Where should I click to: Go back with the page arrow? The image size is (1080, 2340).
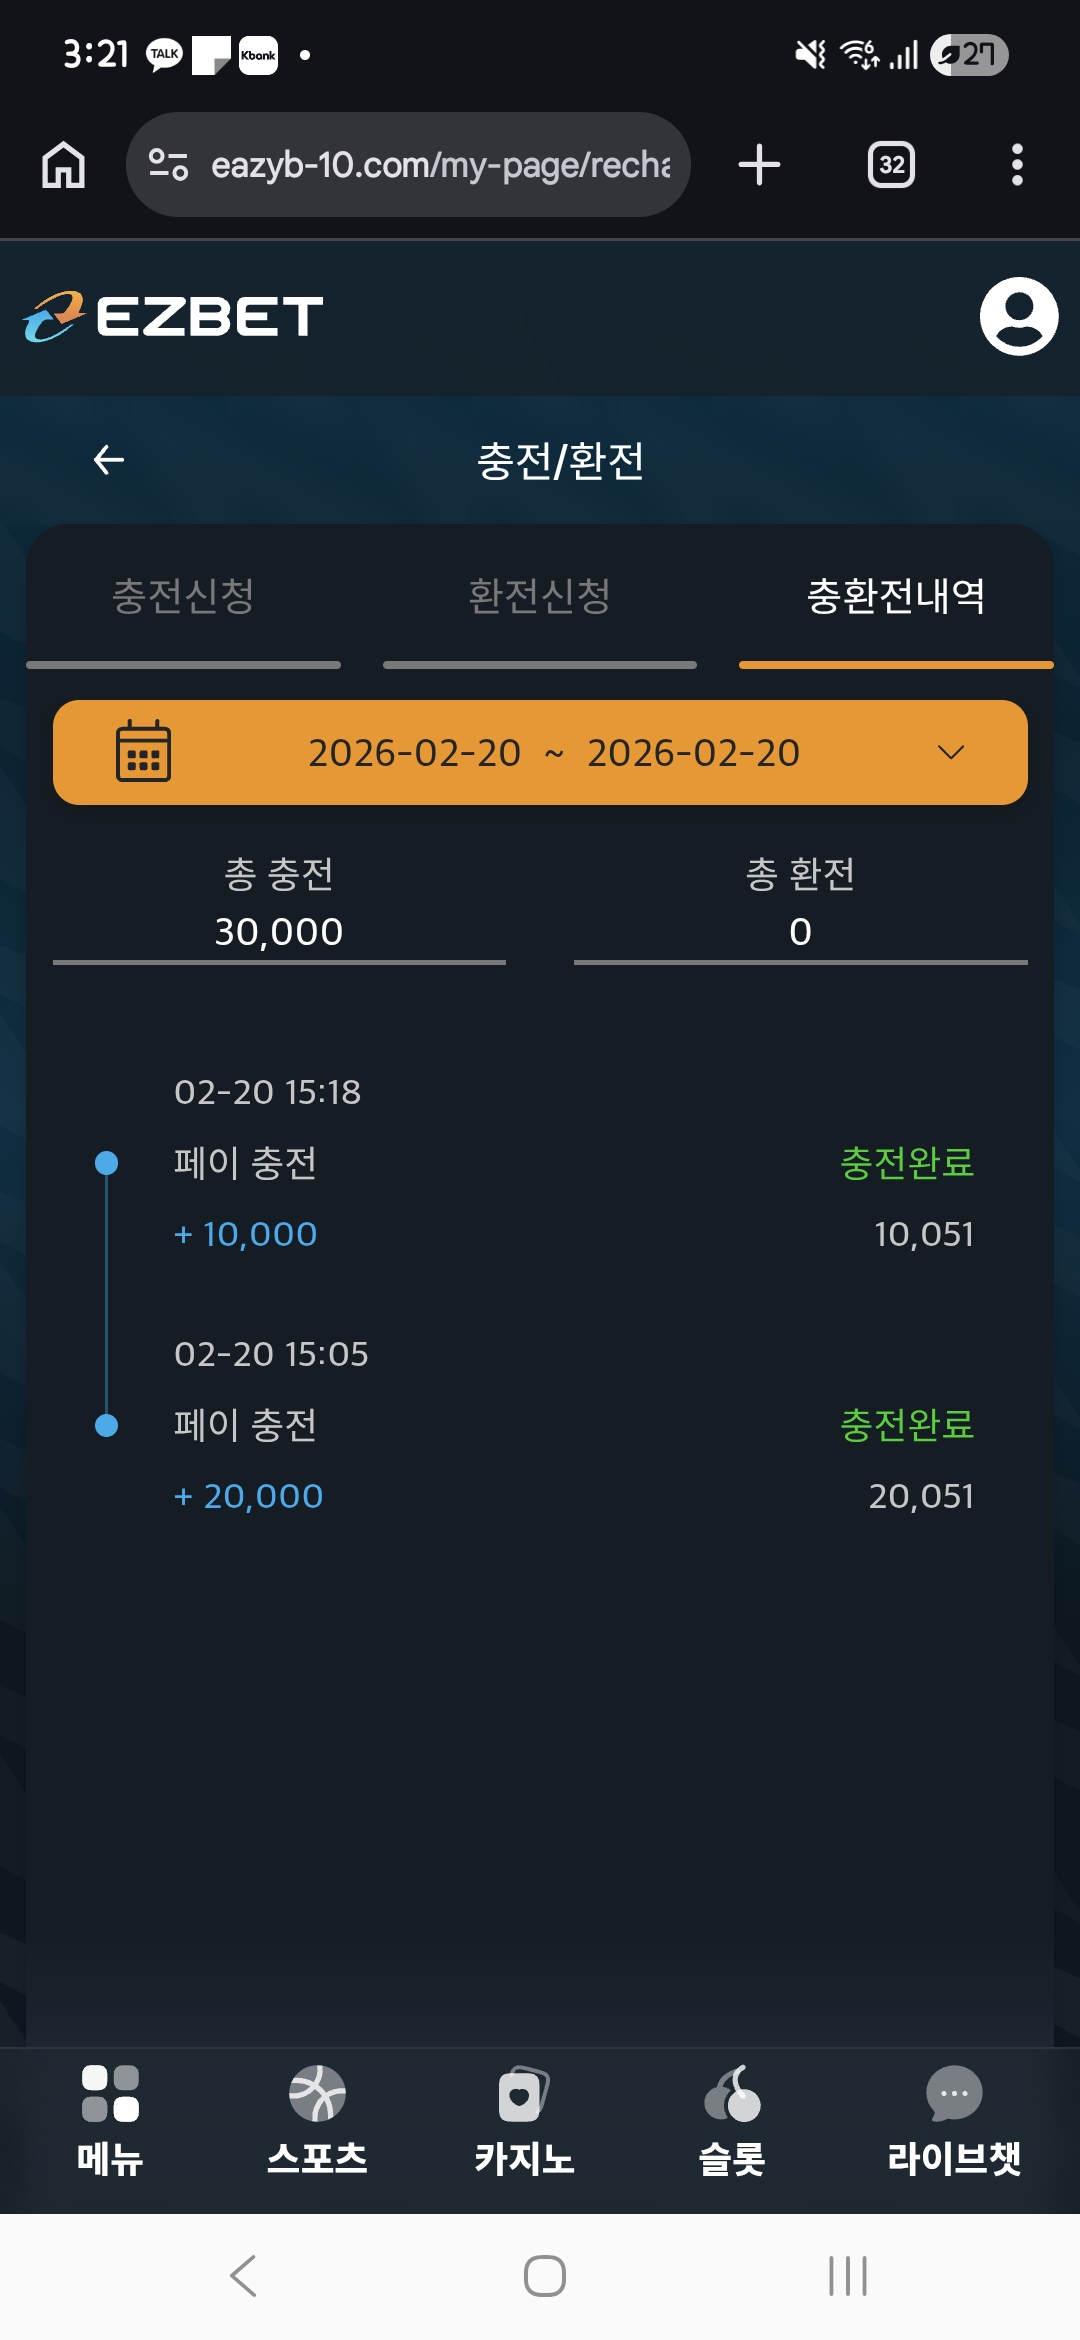(109, 460)
